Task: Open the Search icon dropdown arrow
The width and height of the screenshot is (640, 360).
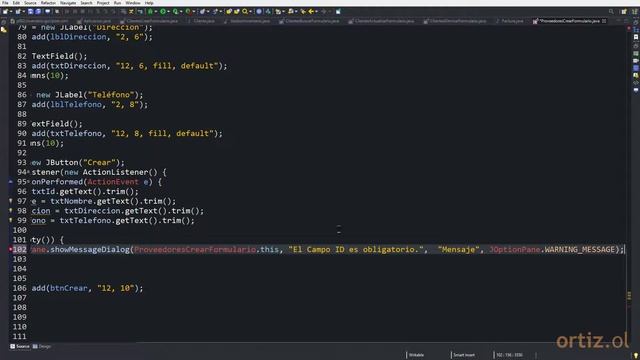Action: (x=250, y=11)
